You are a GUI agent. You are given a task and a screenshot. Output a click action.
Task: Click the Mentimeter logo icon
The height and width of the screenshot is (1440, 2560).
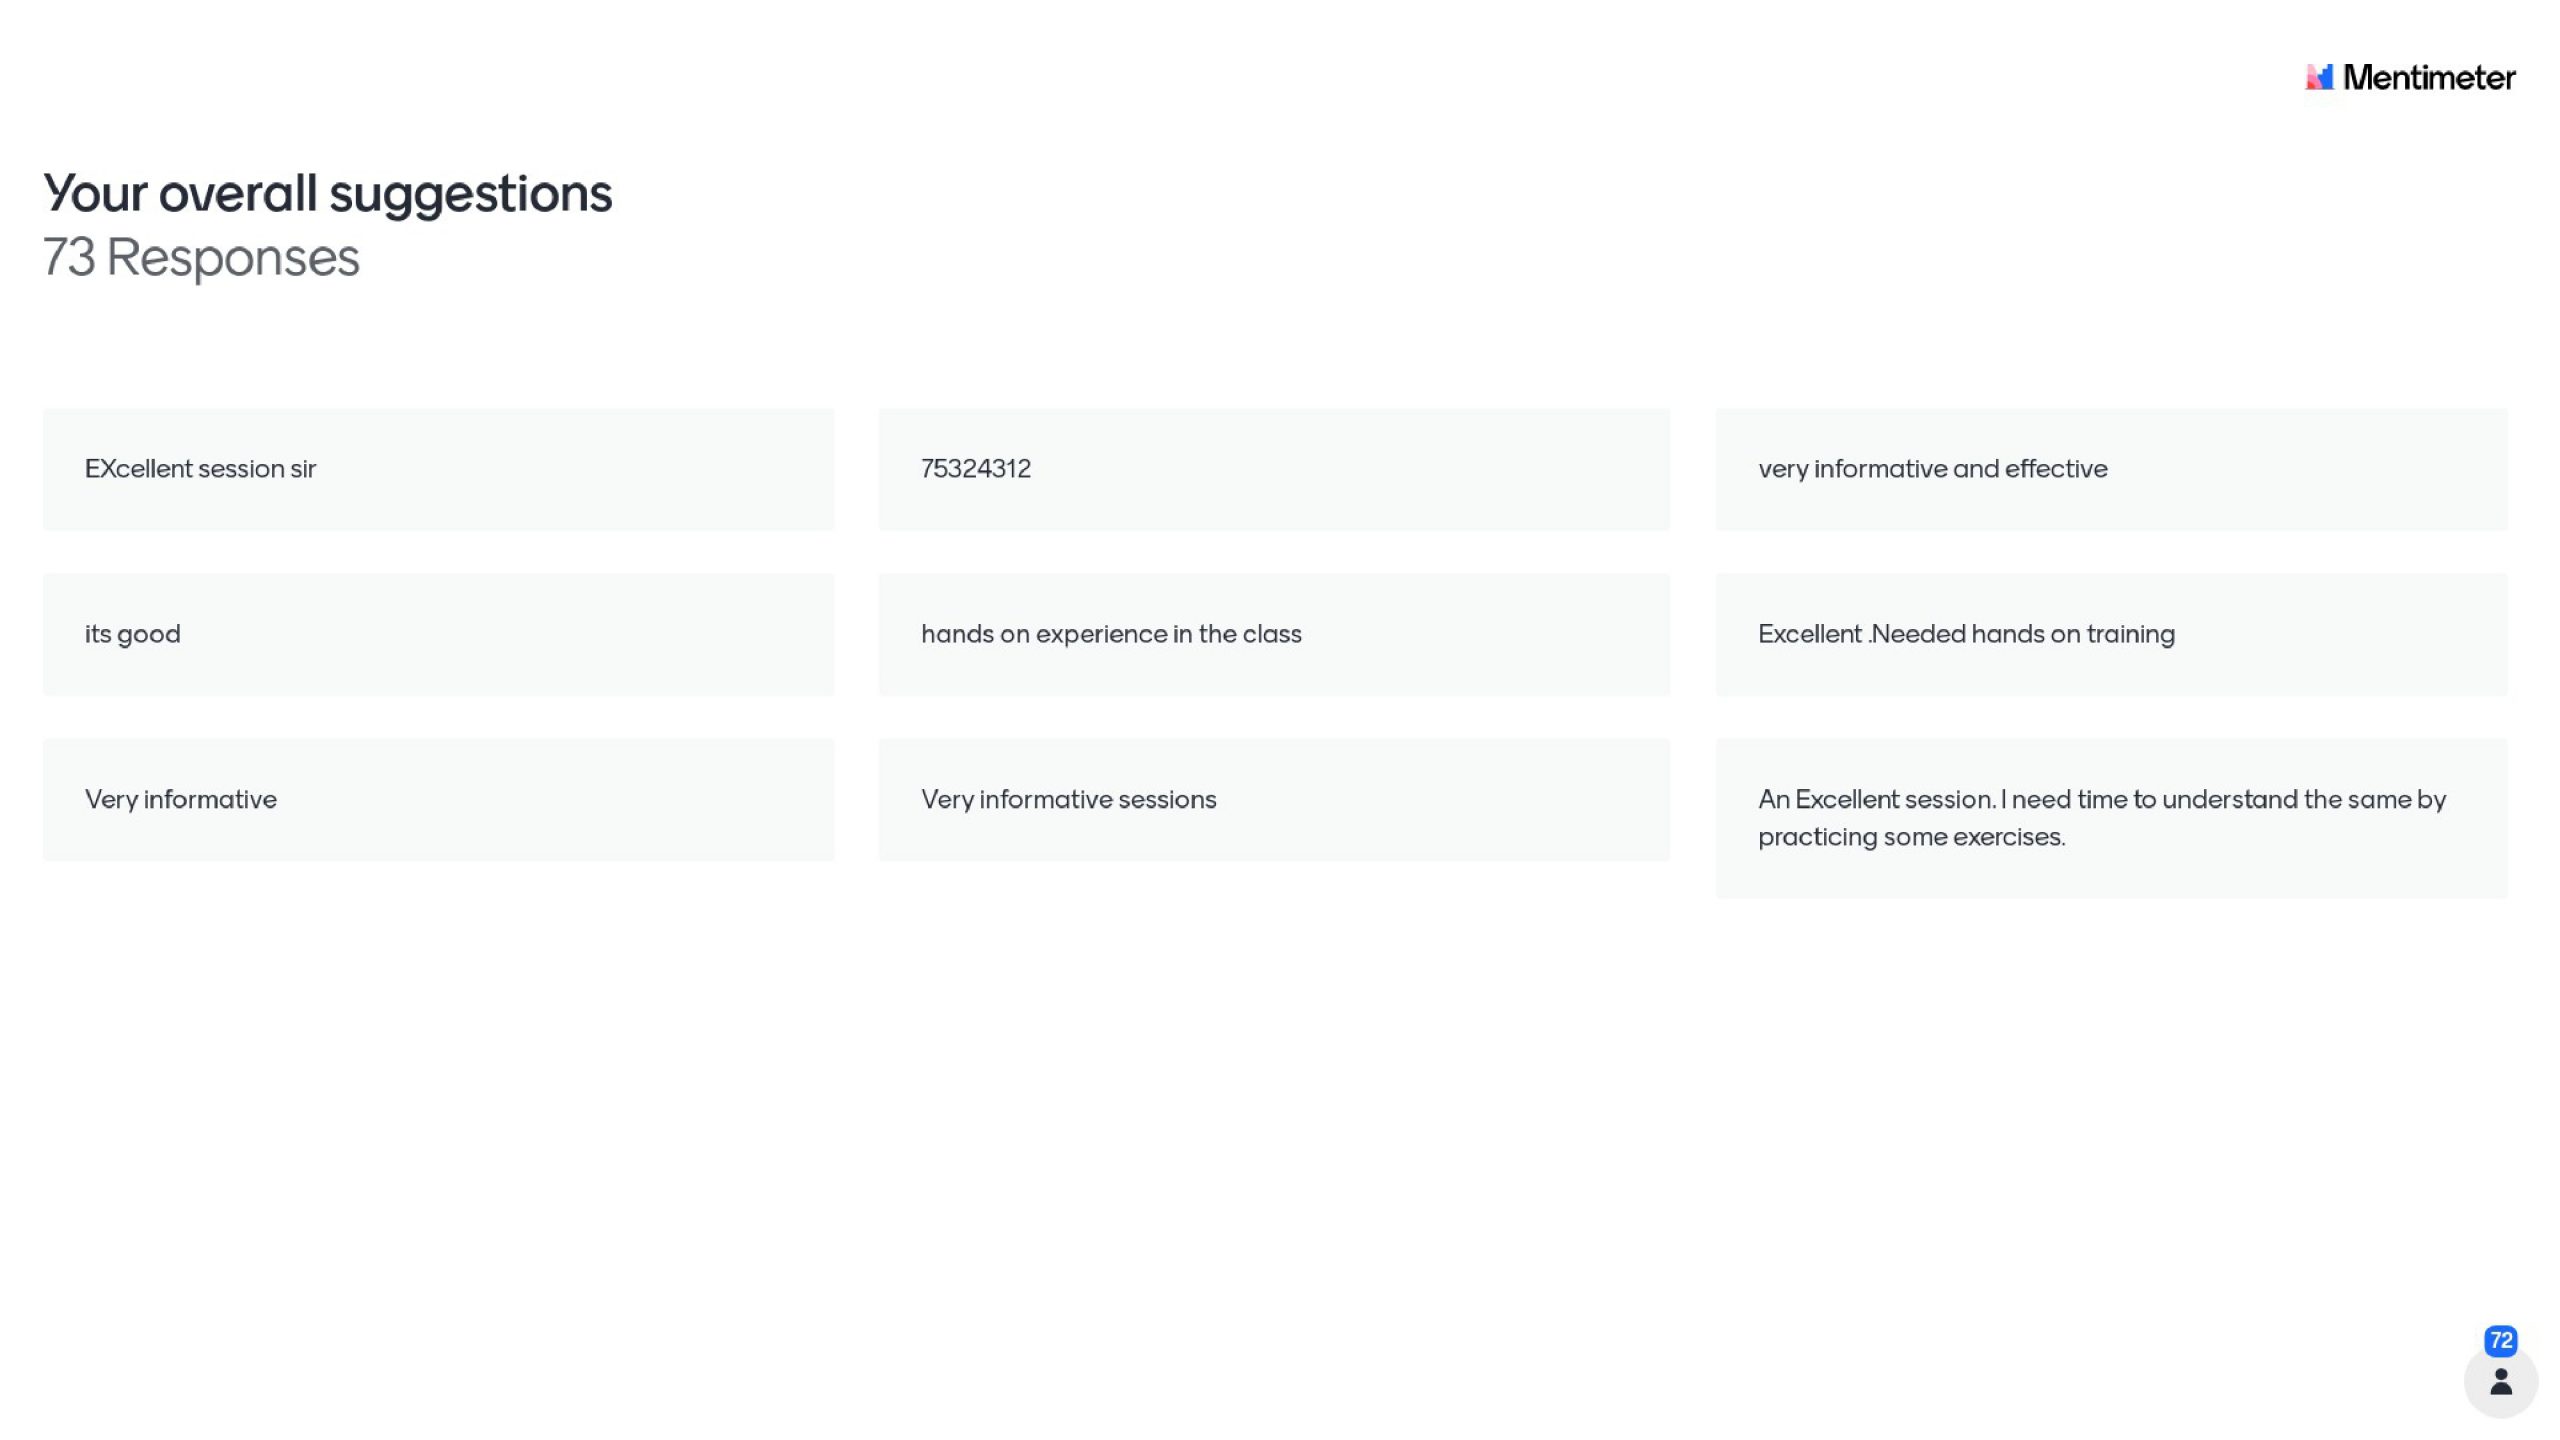[2319, 77]
